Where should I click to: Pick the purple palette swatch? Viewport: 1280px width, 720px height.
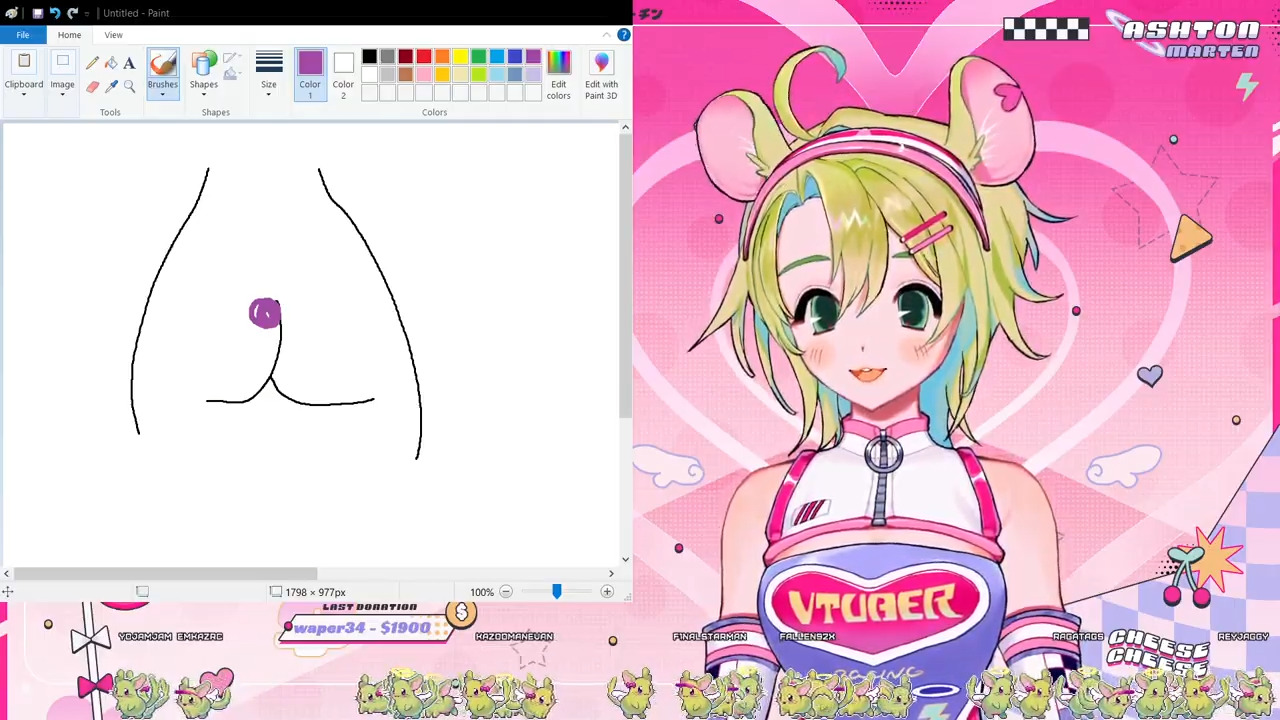click(x=533, y=57)
